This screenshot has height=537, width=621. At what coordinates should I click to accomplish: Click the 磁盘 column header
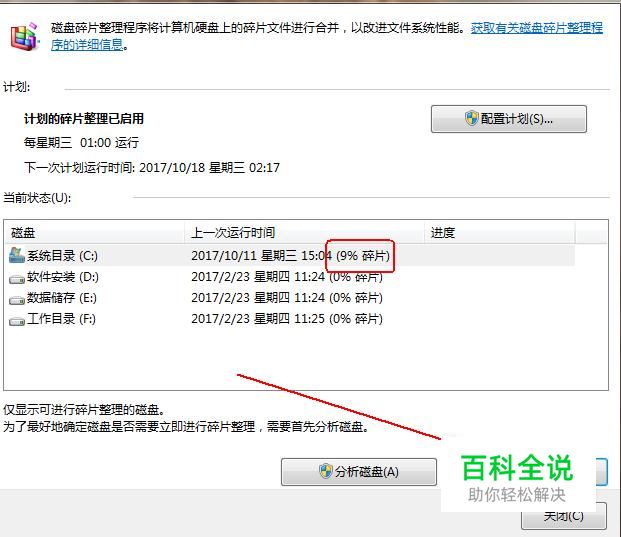click(95, 232)
